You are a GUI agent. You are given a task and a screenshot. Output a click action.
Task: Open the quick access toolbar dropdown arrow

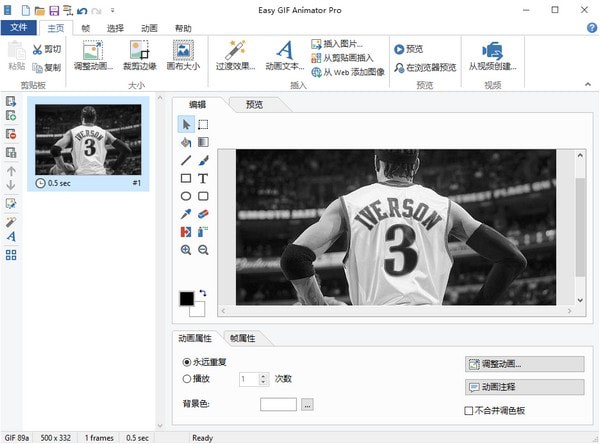tap(111, 9)
